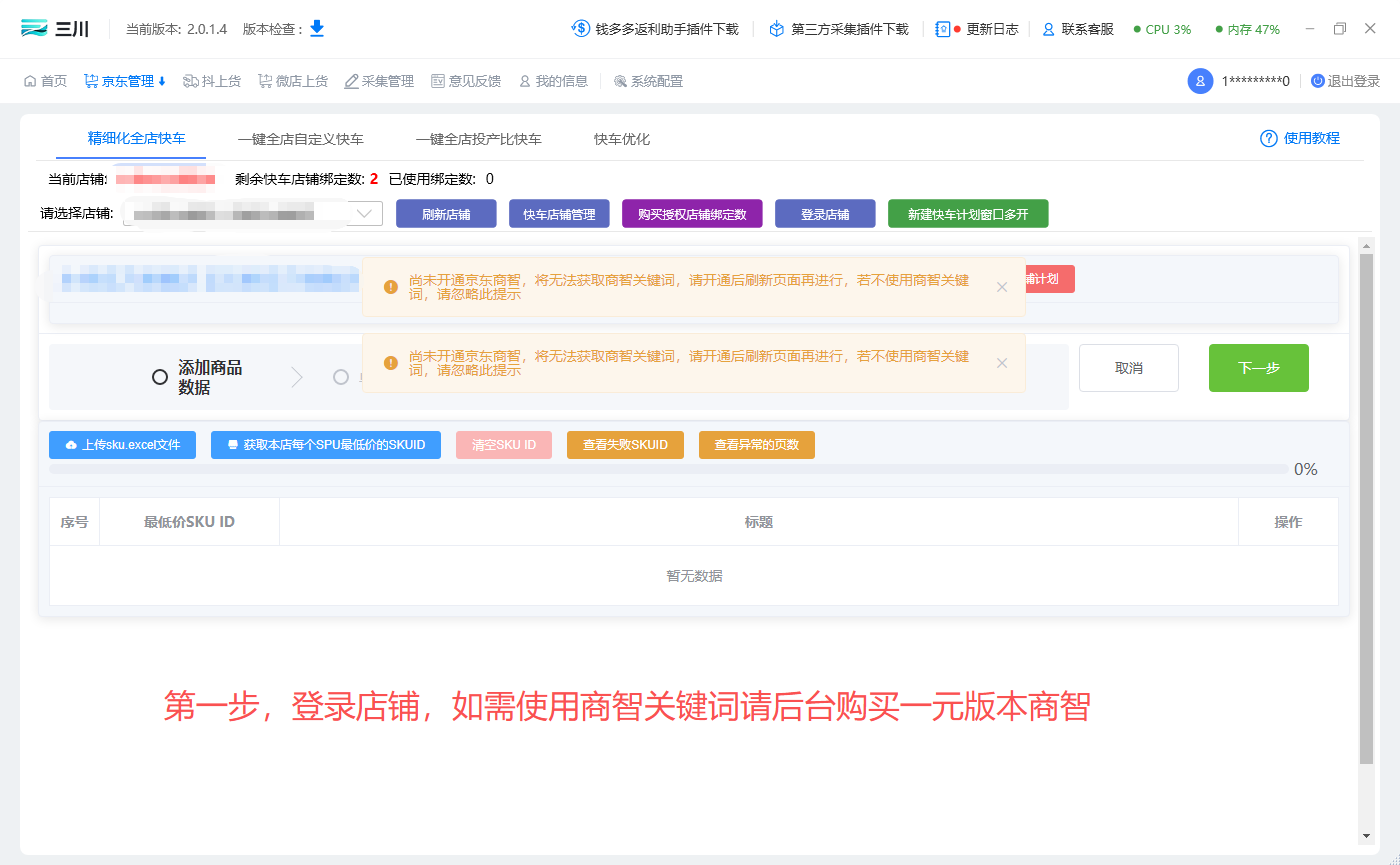Click the 暂无数据 empty table text
The height and width of the screenshot is (865, 1400).
694,576
